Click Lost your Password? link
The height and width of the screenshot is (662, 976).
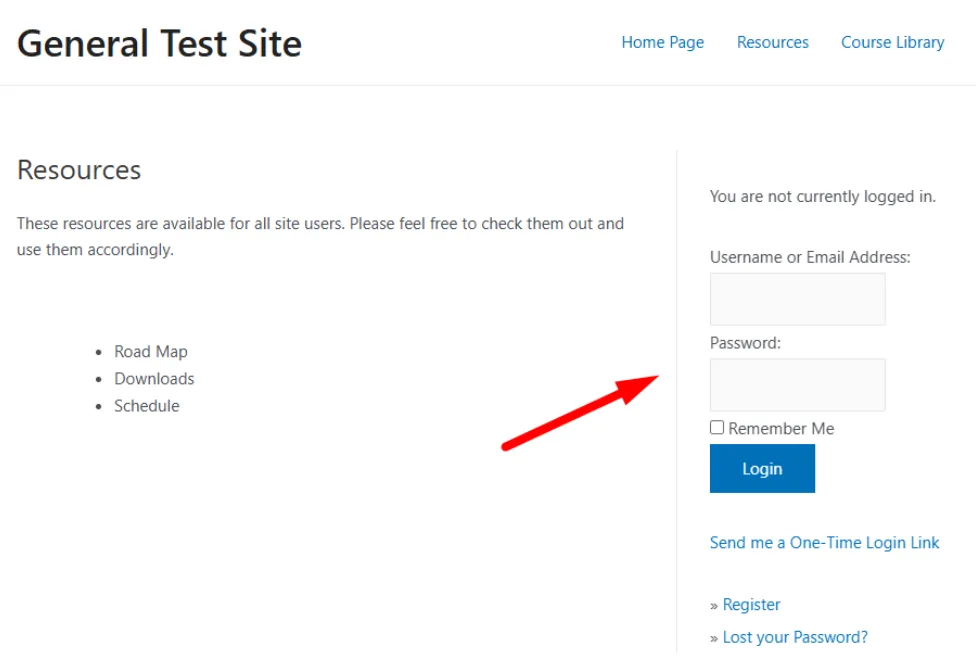[x=795, y=637]
